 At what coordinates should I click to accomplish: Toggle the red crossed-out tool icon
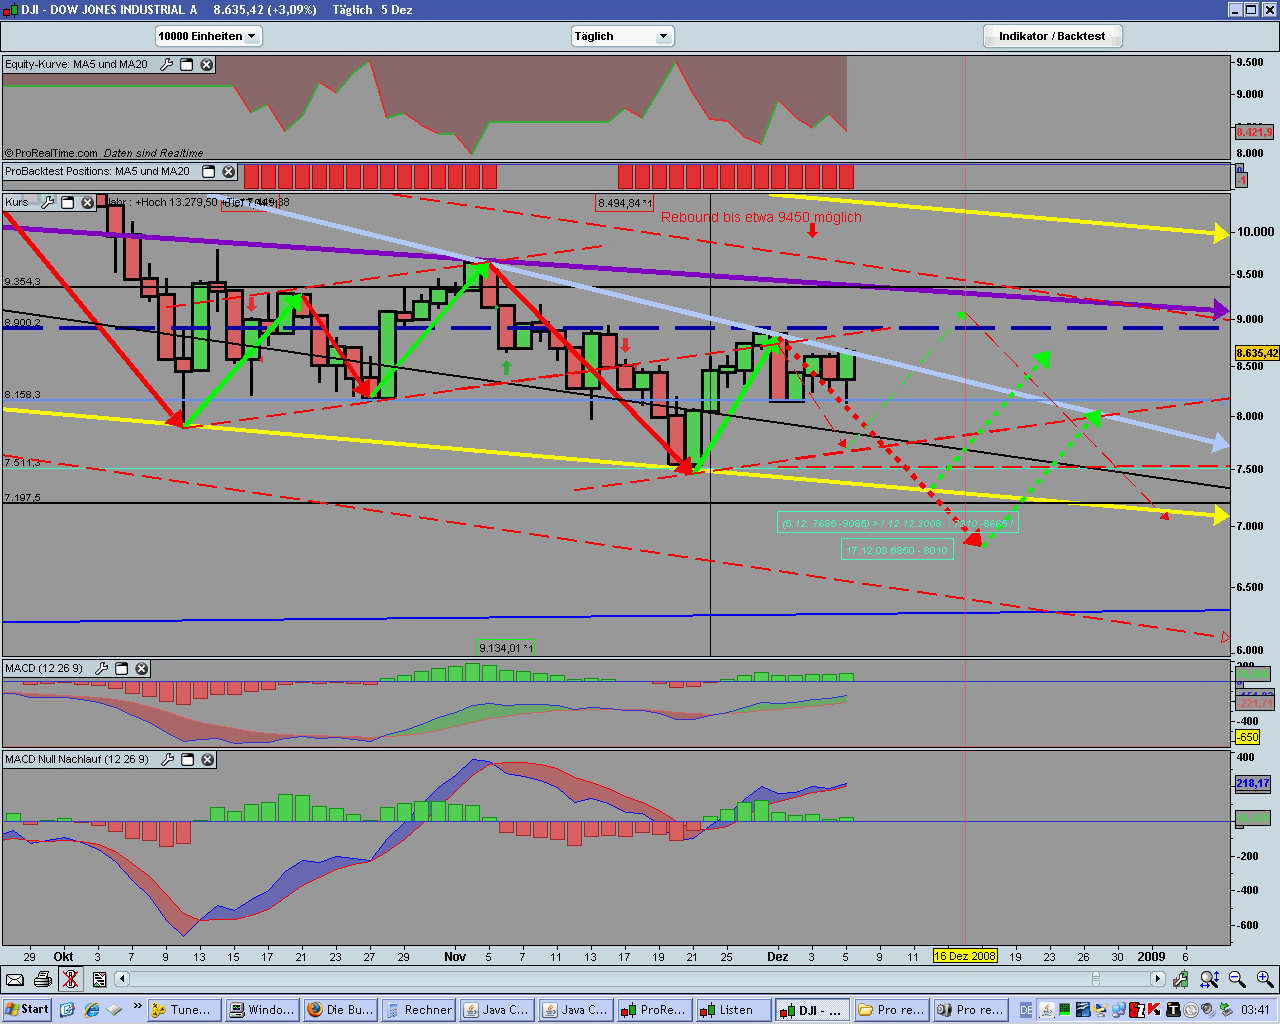[x=69, y=979]
